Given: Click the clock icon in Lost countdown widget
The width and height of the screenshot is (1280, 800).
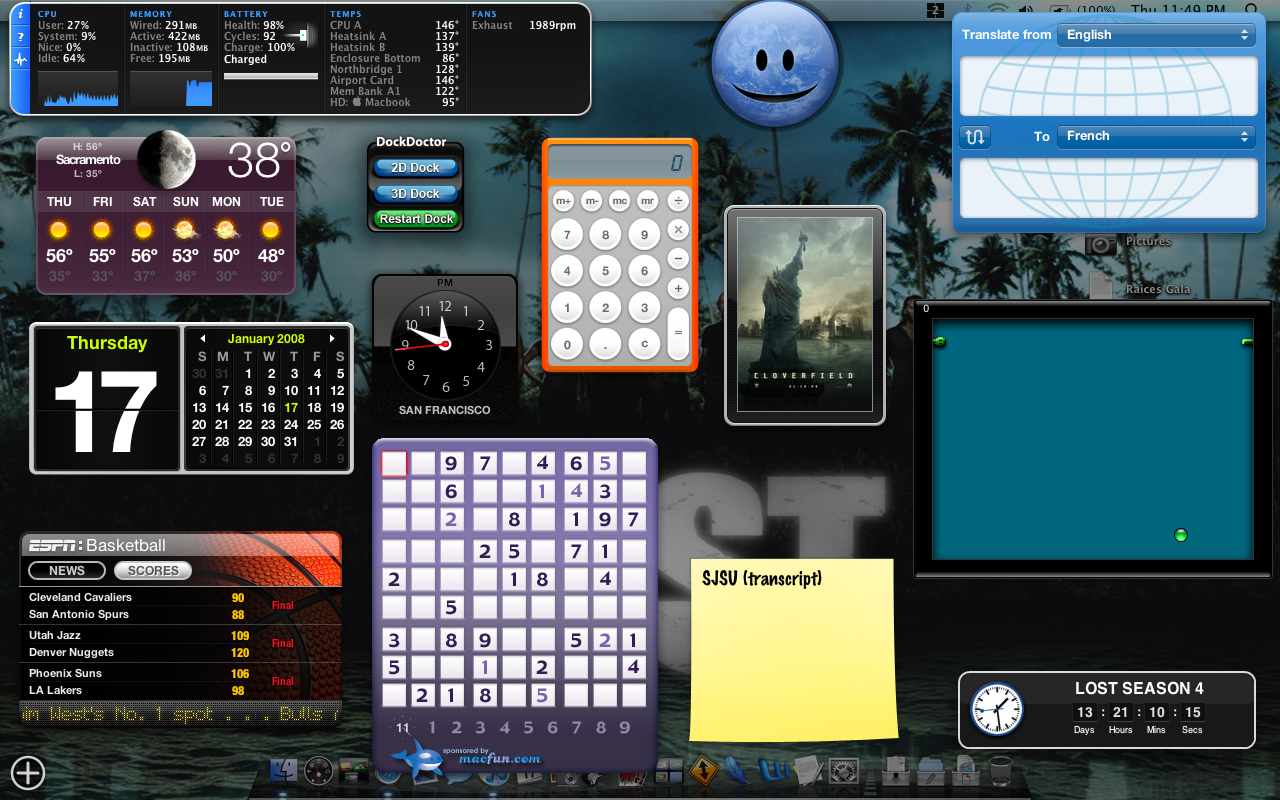Looking at the screenshot, I should [997, 709].
